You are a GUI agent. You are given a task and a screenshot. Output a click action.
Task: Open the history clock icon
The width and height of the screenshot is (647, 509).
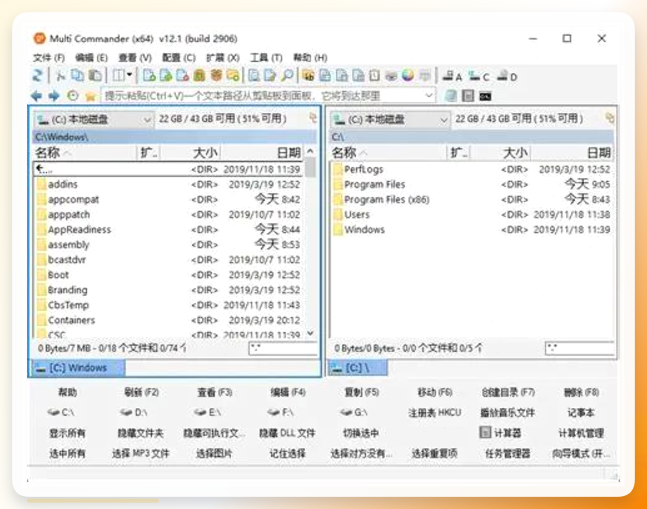(73, 96)
